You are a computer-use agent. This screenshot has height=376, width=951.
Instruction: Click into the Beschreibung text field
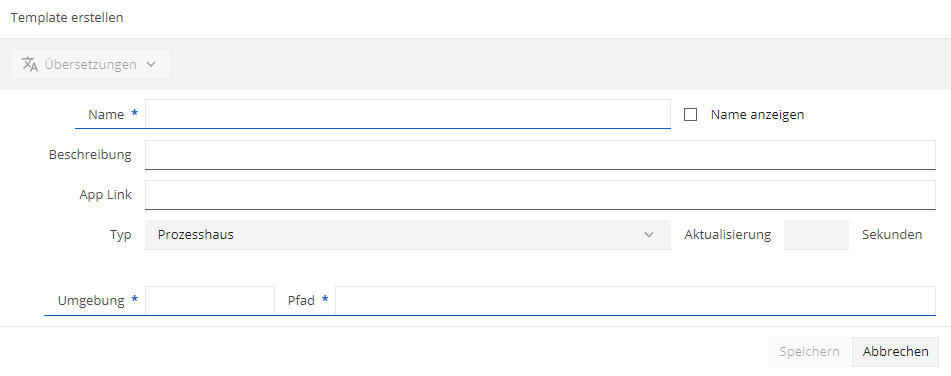tap(540, 155)
